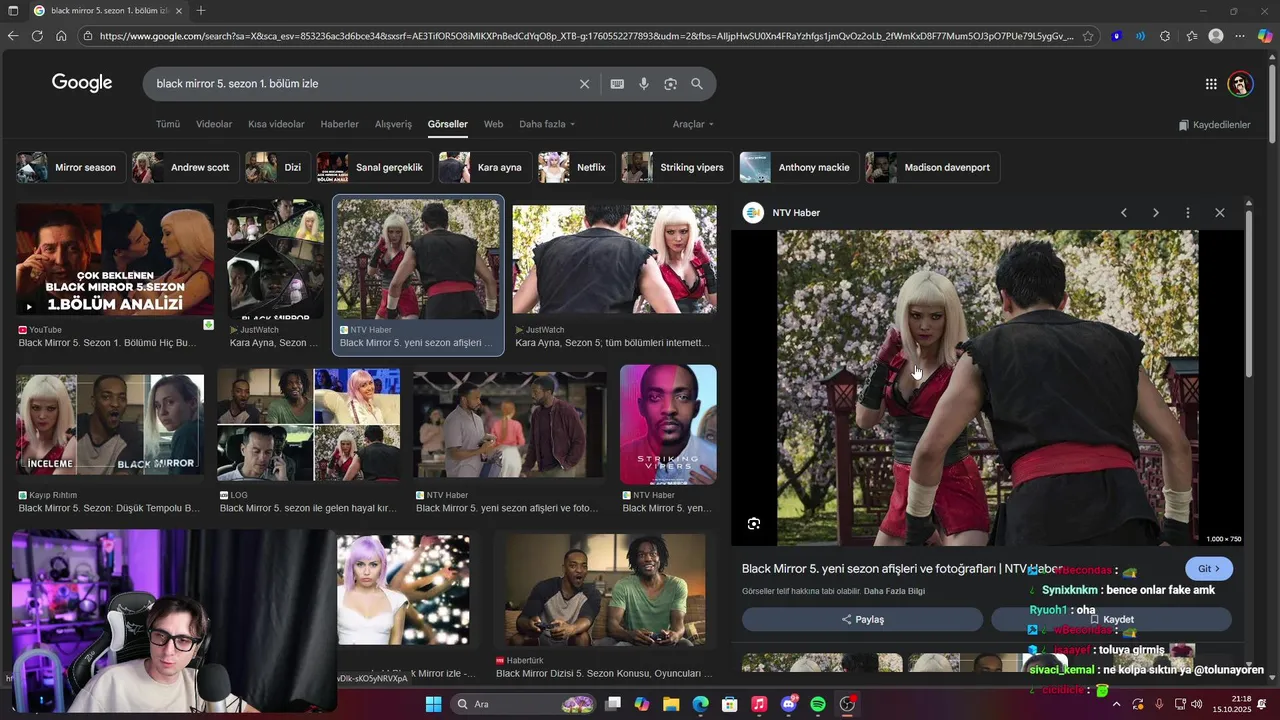Open a new browser tab
The height and width of the screenshot is (720, 1280).
[x=201, y=11]
